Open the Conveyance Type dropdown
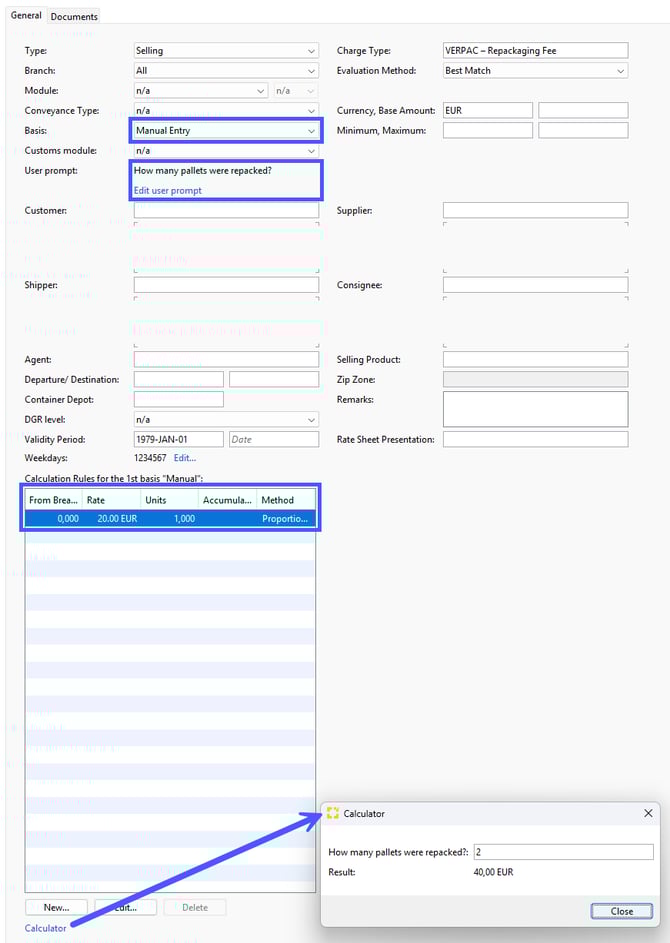The height and width of the screenshot is (943, 670). point(225,111)
